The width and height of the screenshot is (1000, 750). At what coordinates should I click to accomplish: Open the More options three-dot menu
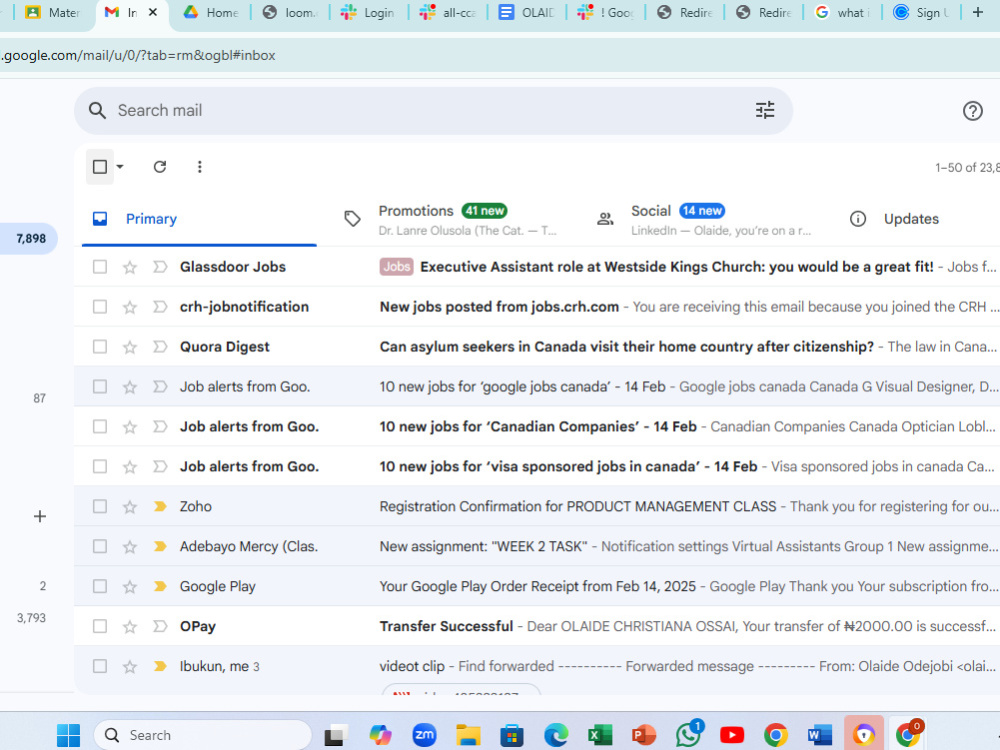click(200, 166)
